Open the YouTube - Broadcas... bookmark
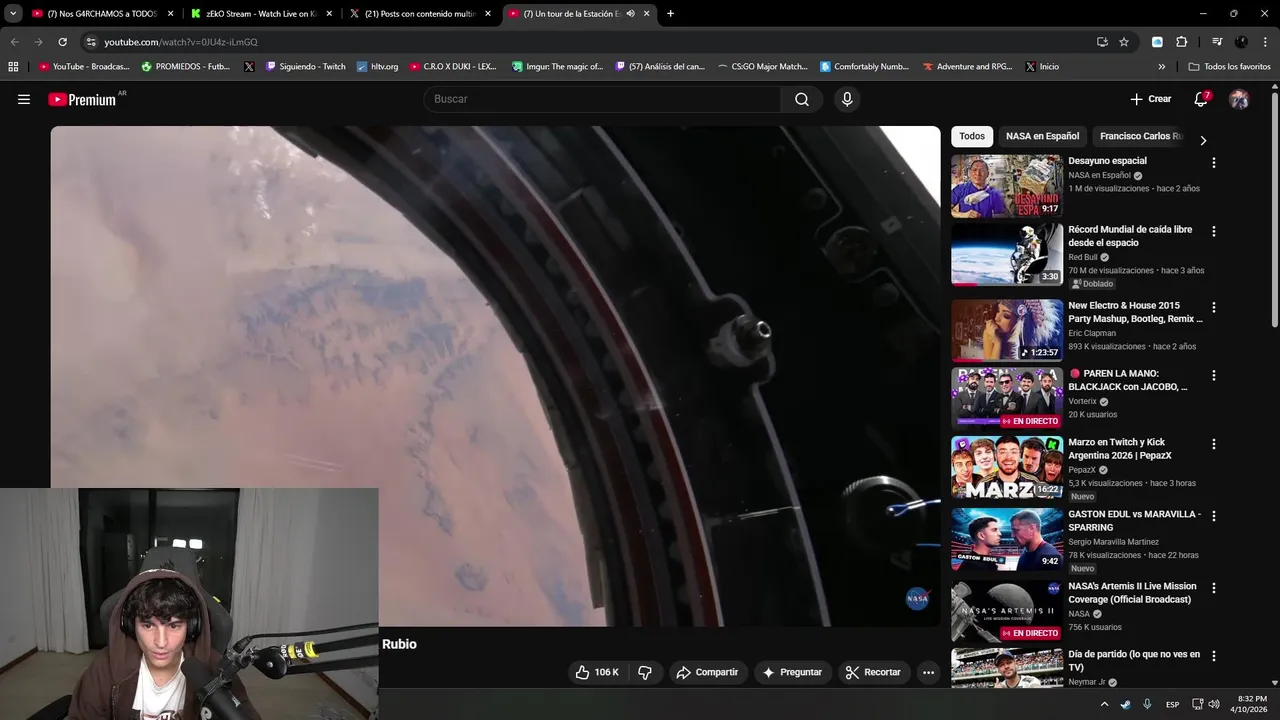 point(84,67)
